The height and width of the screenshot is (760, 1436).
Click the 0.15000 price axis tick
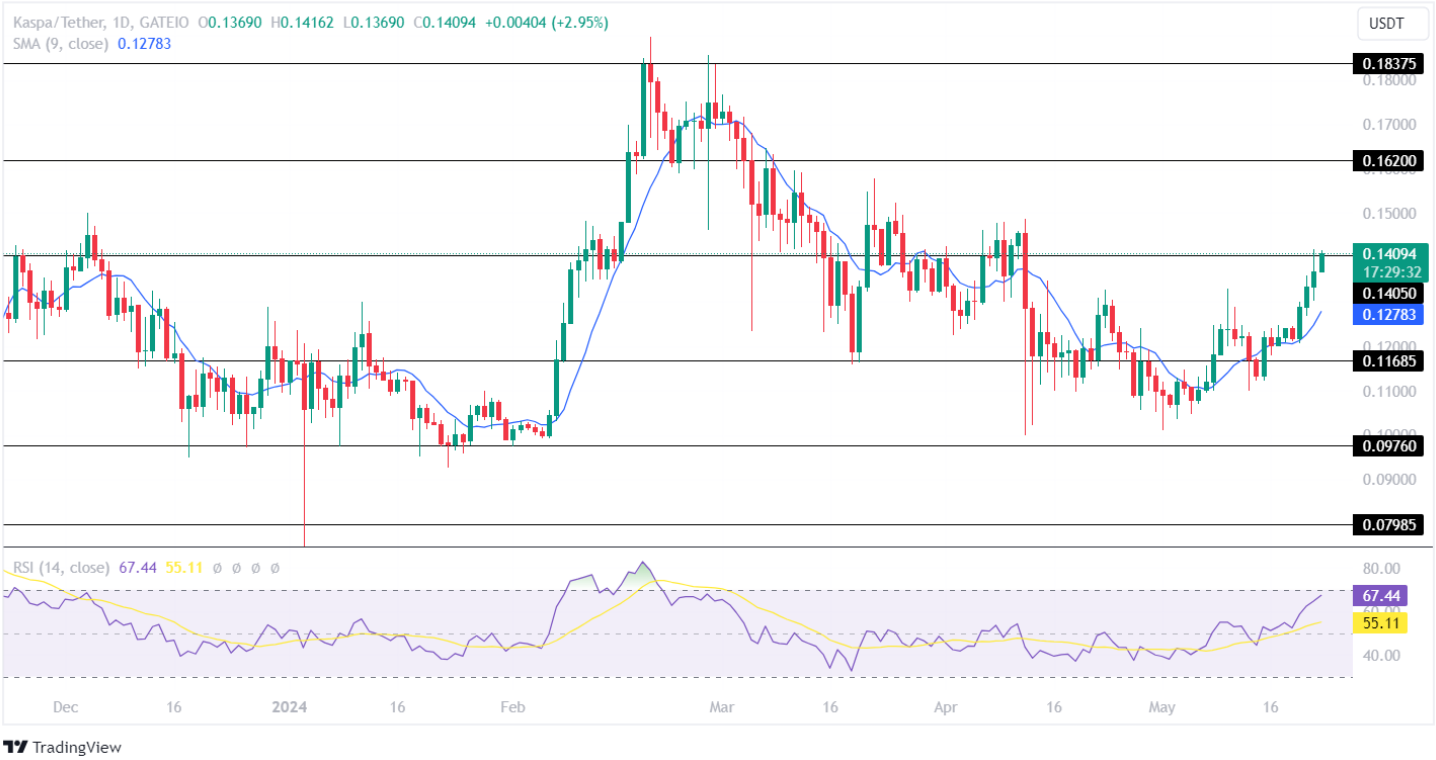tap(1388, 214)
